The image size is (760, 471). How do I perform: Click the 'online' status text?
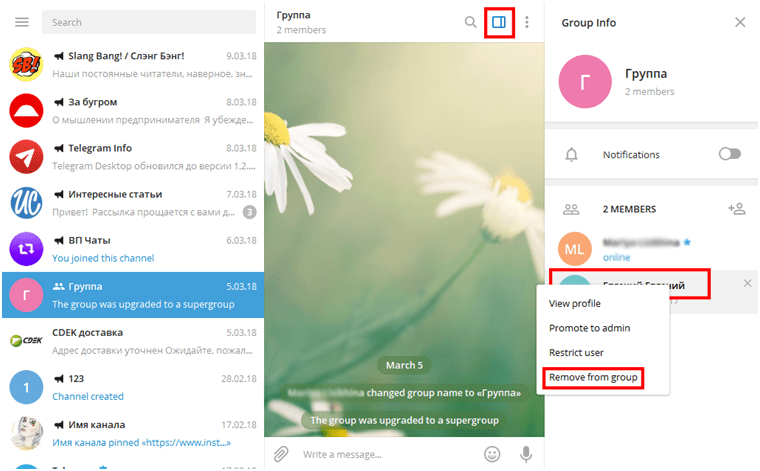pos(617,257)
